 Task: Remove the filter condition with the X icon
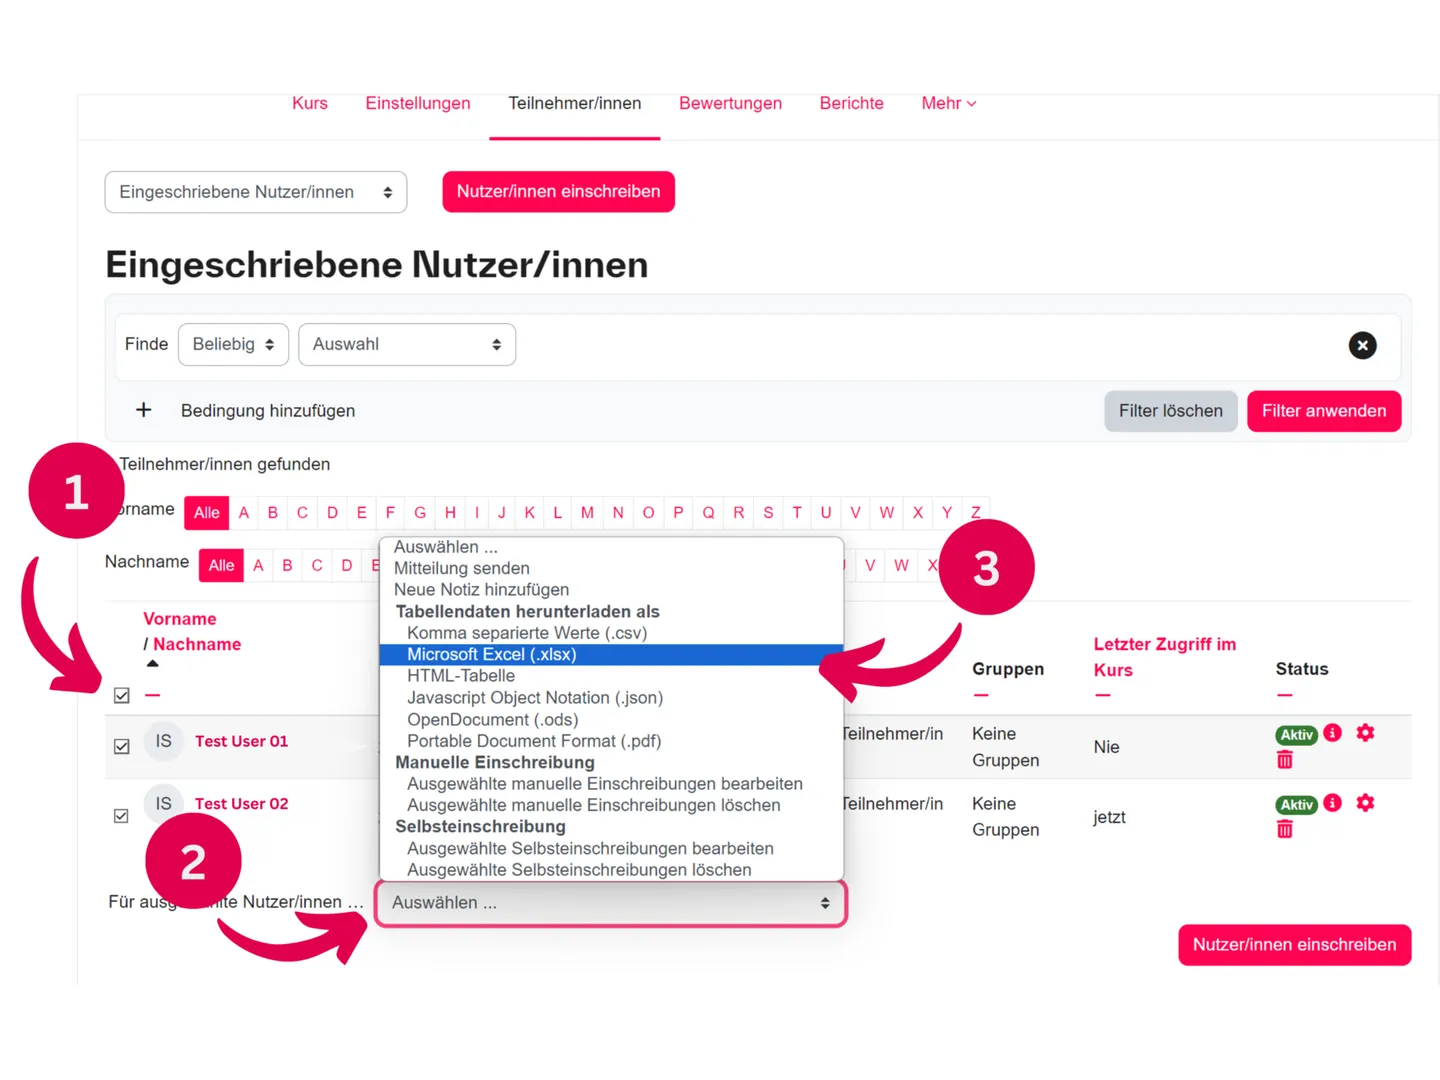[1362, 345]
